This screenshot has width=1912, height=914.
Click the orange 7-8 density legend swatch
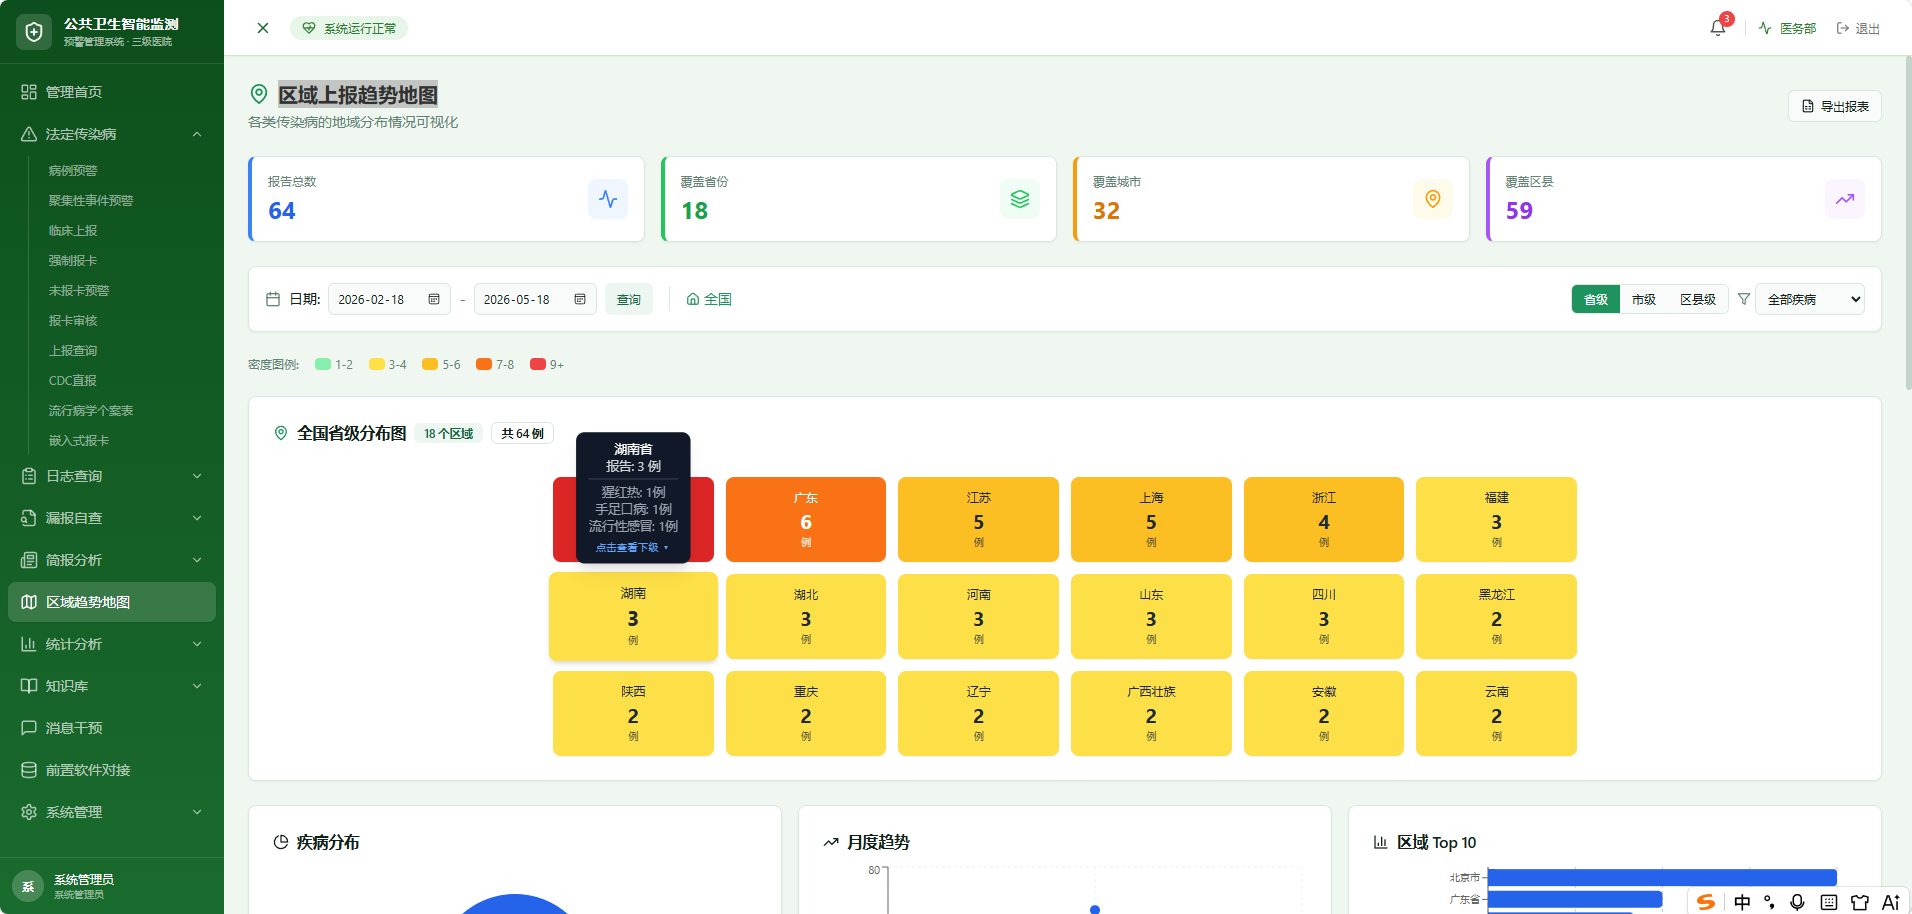click(484, 364)
